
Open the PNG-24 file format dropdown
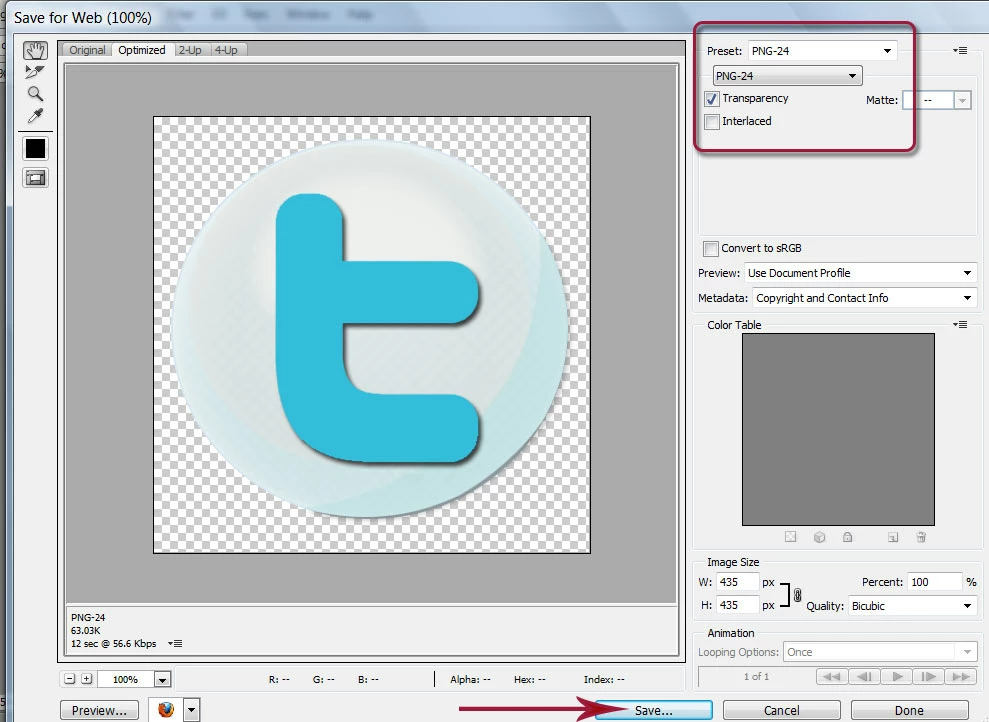787,76
